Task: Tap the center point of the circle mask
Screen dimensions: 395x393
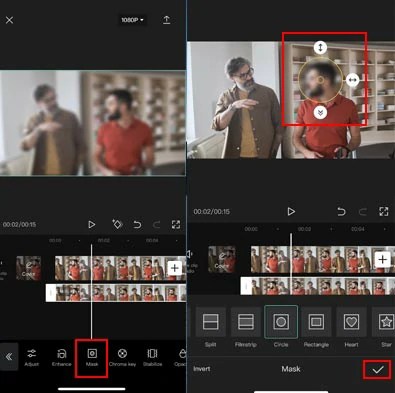Action: click(320, 80)
